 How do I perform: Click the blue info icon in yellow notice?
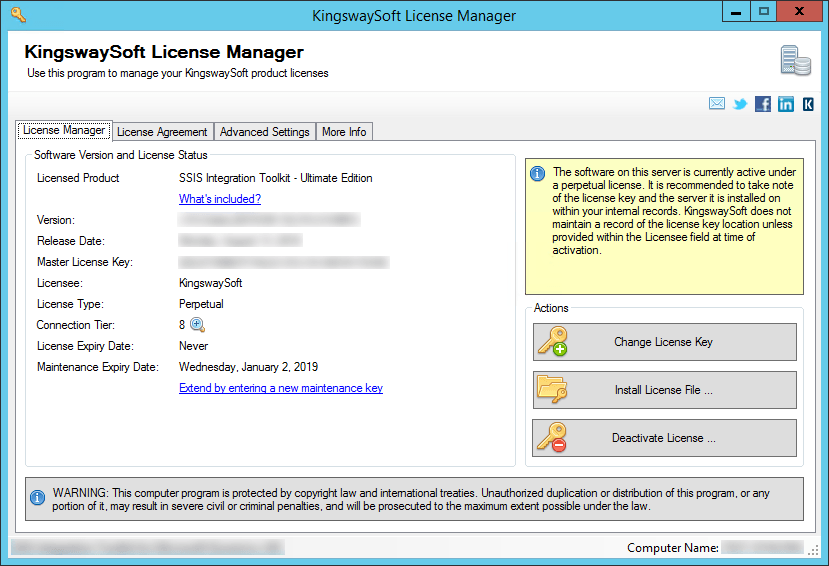(538, 173)
